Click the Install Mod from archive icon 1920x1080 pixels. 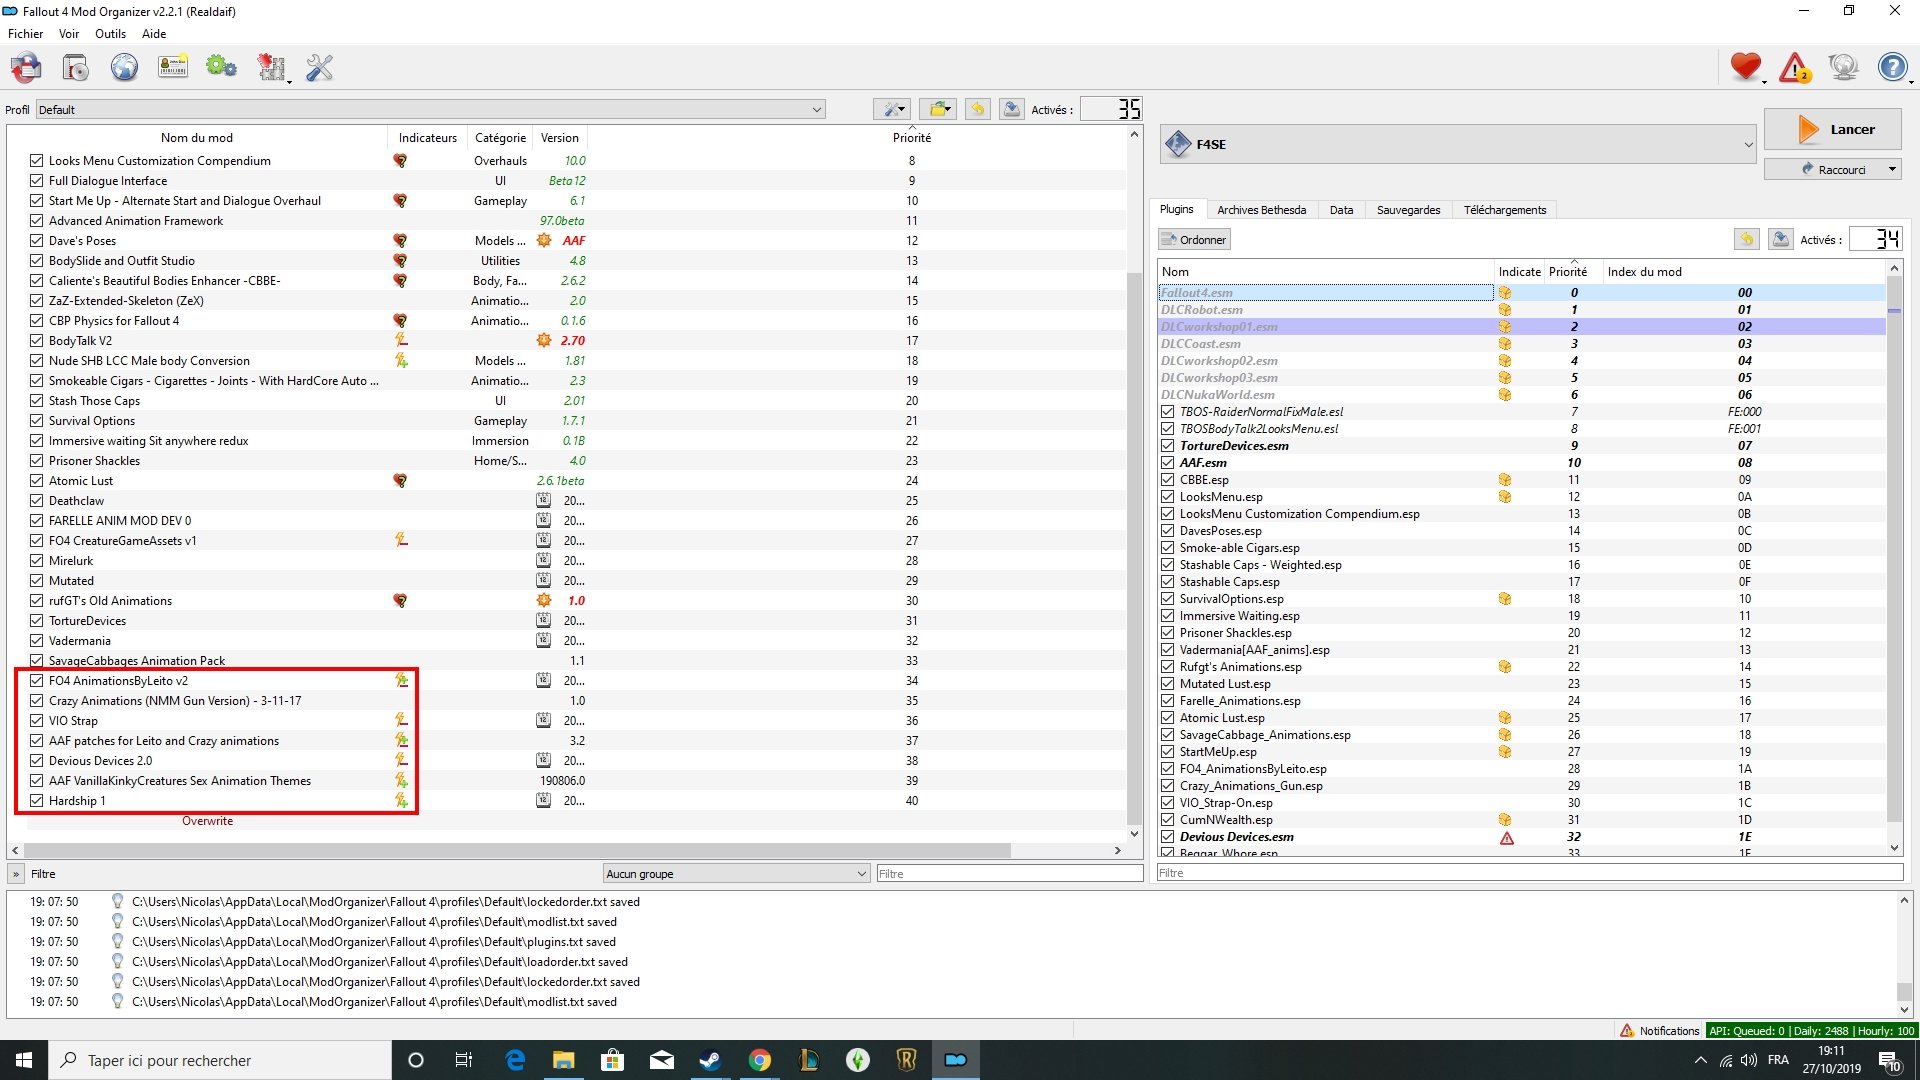point(75,68)
